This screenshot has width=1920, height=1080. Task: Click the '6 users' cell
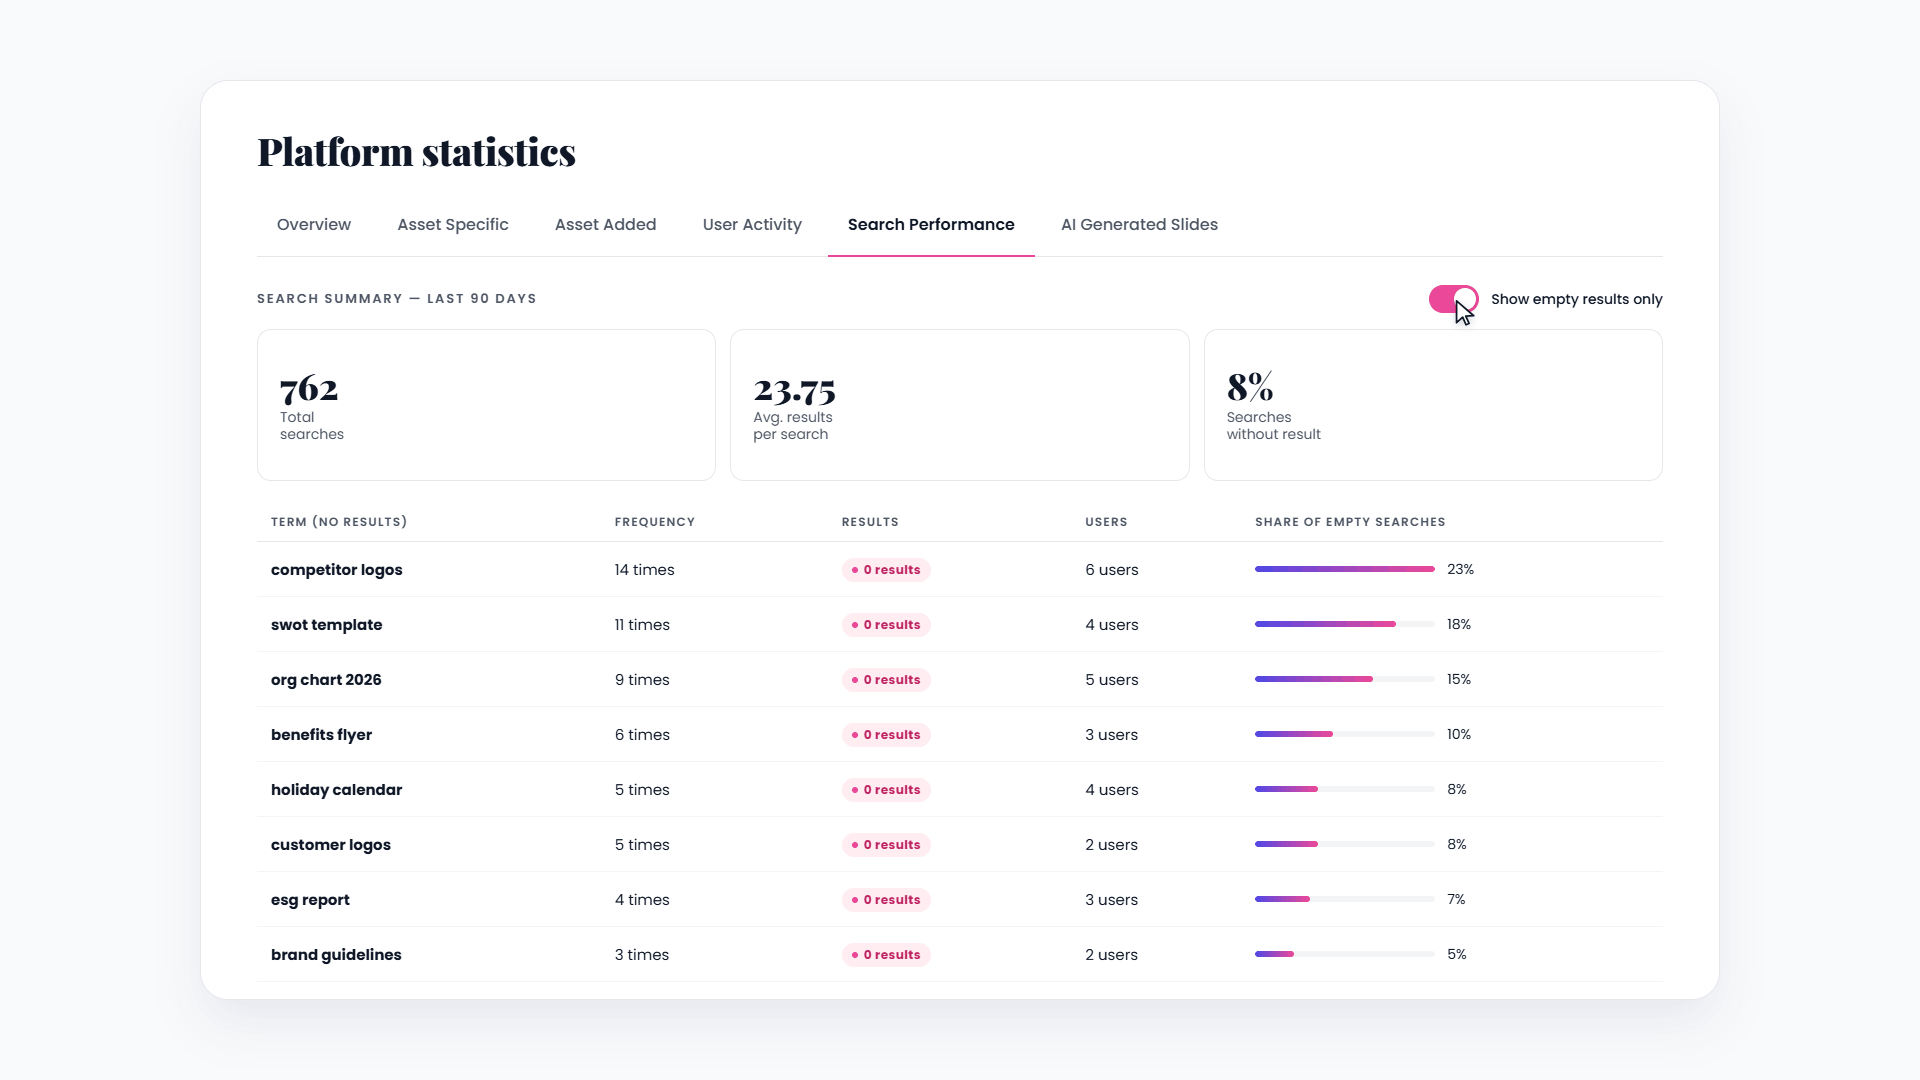(1112, 570)
